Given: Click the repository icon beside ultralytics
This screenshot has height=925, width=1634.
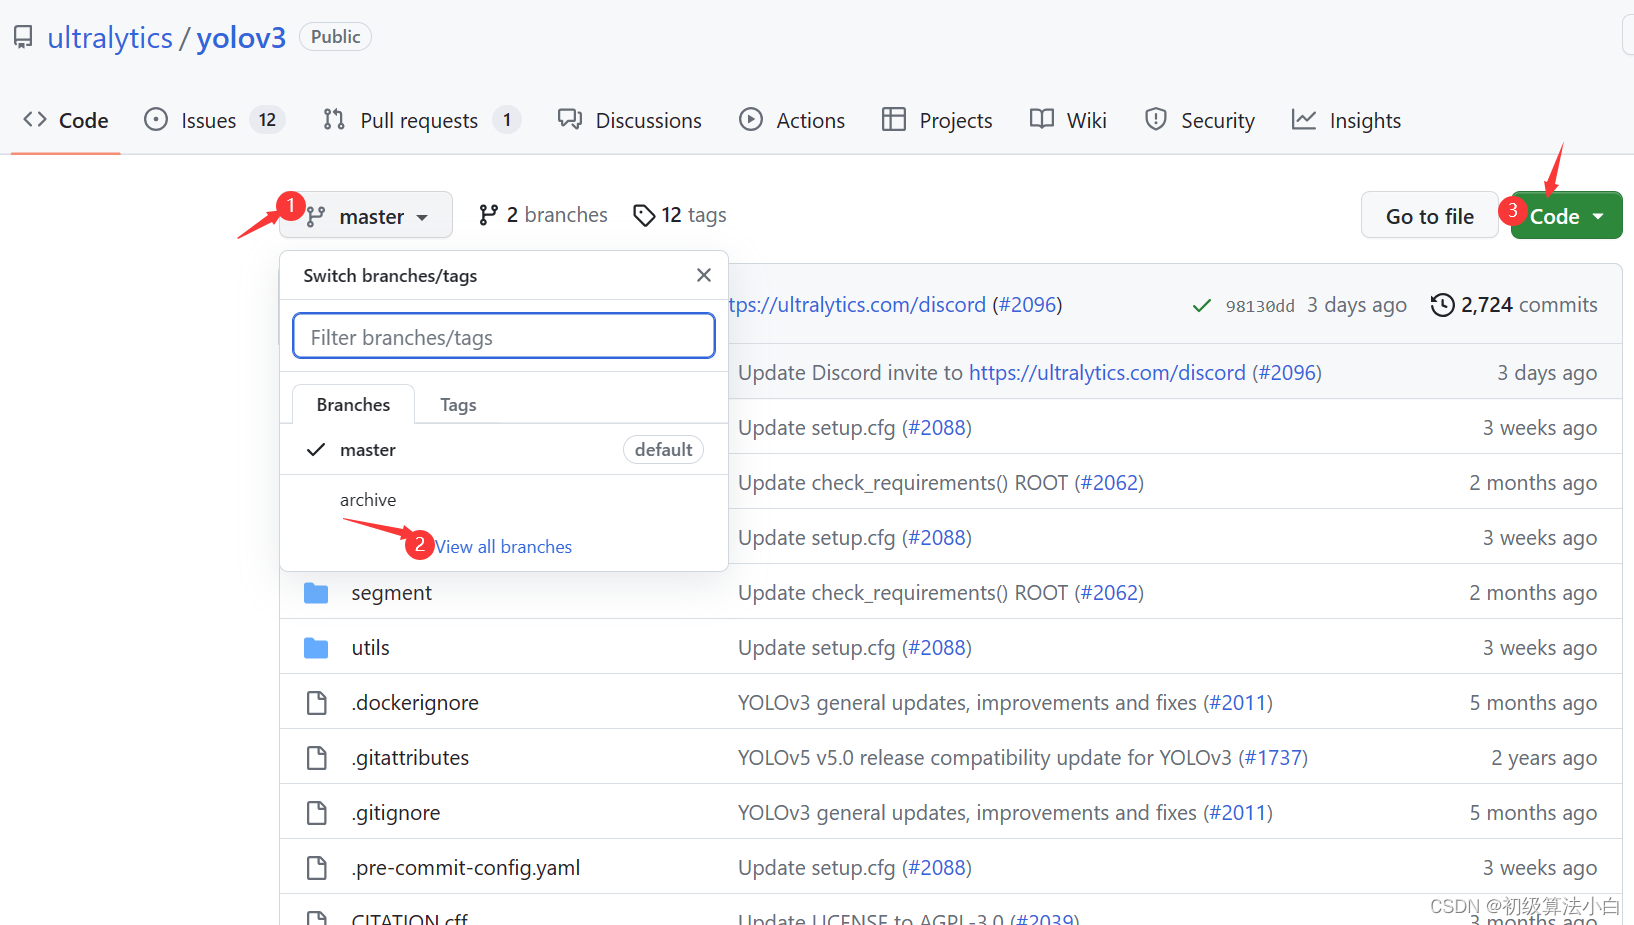Looking at the screenshot, I should [x=23, y=38].
